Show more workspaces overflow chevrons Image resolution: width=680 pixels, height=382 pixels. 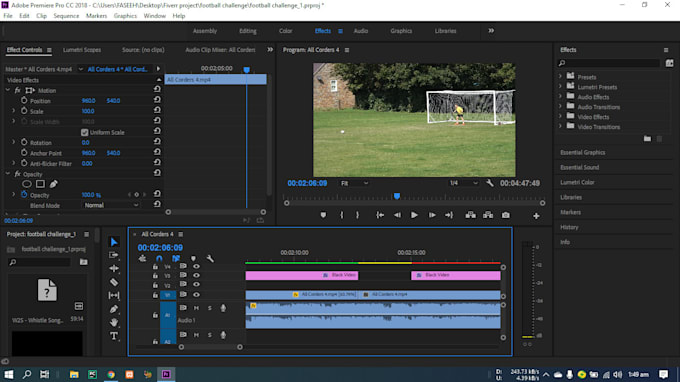pos(491,31)
